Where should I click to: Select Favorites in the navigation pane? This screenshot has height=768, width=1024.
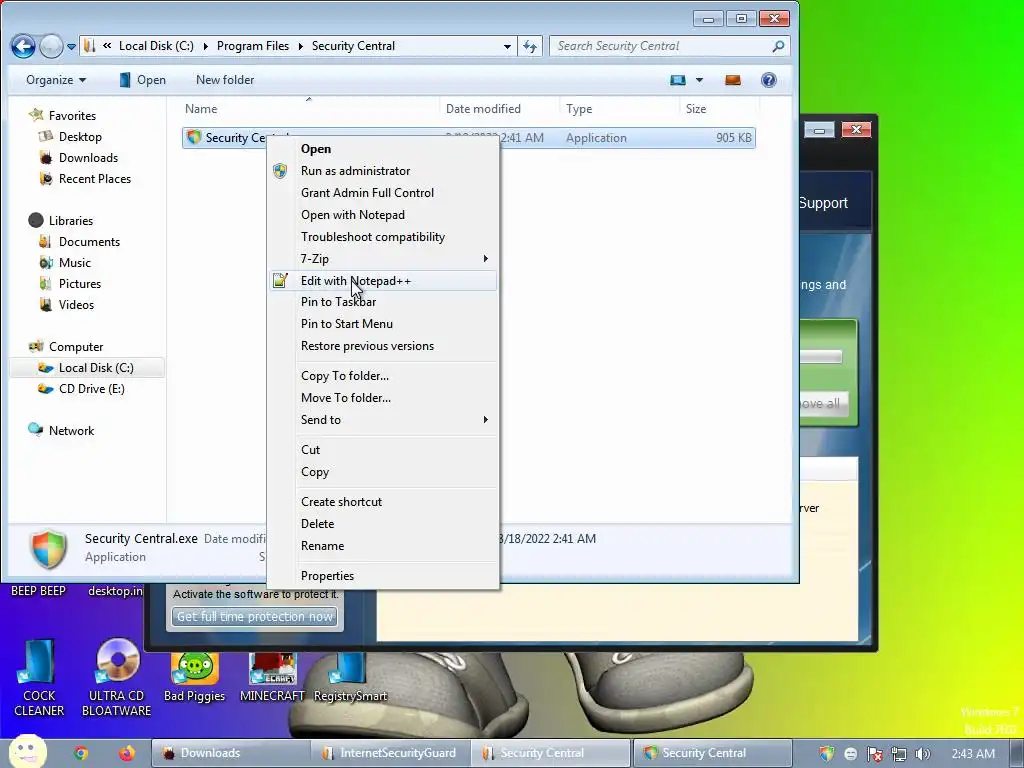pyautogui.click(x=63, y=116)
